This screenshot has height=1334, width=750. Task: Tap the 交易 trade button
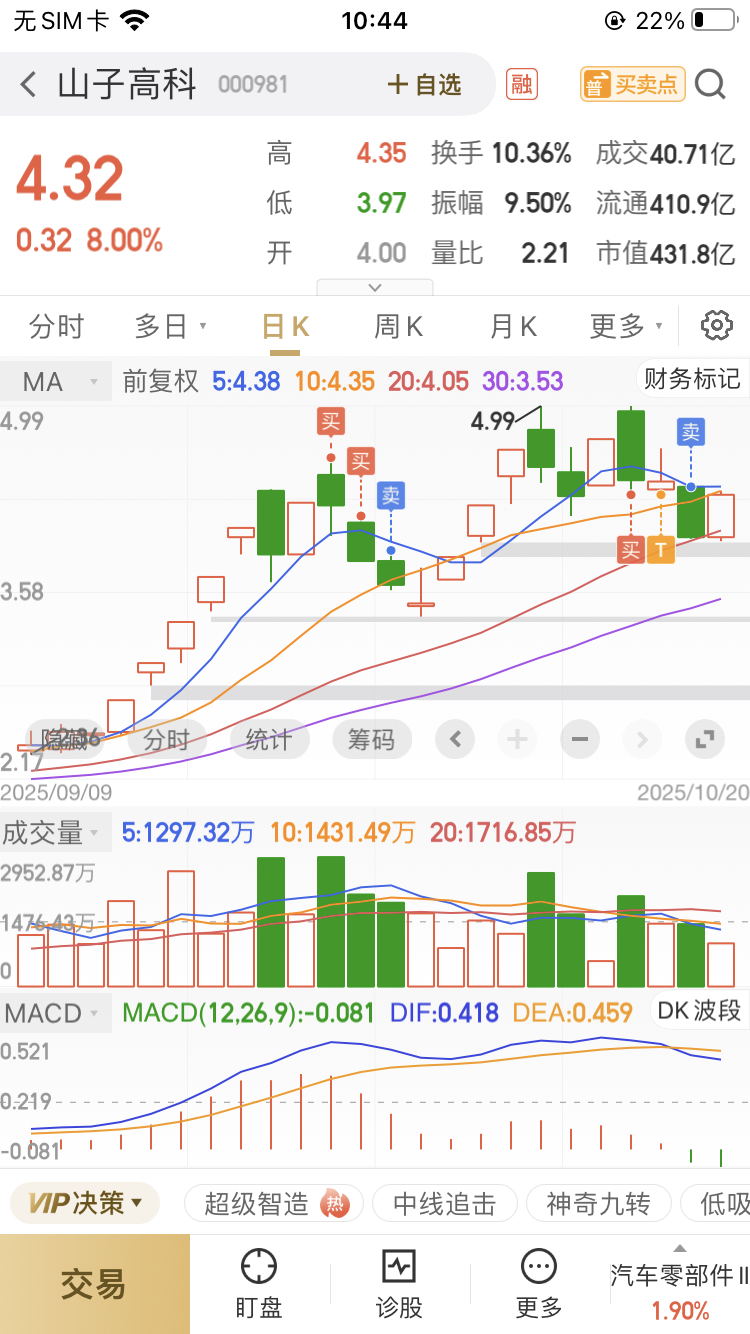point(95,1284)
